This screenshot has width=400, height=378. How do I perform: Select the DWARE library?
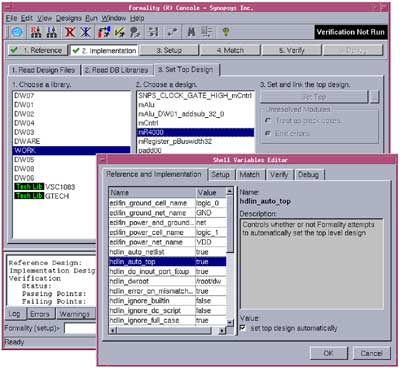coord(71,141)
